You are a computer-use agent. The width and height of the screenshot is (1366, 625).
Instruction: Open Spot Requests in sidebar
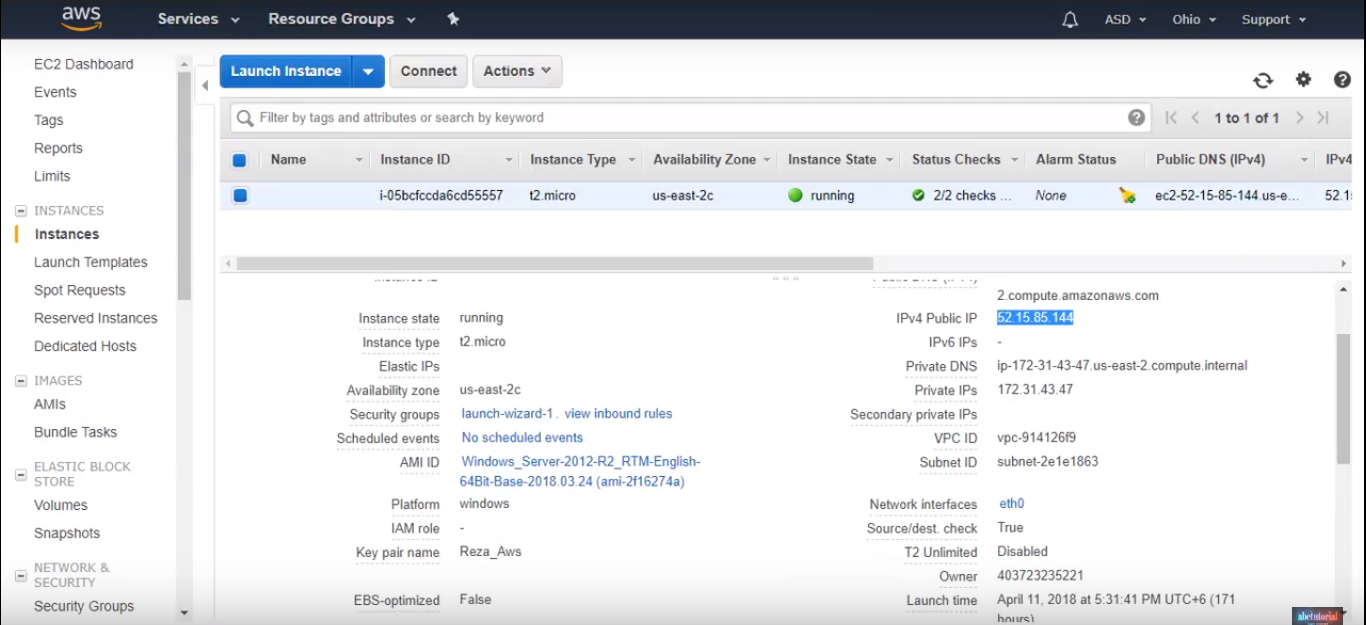[x=80, y=290]
